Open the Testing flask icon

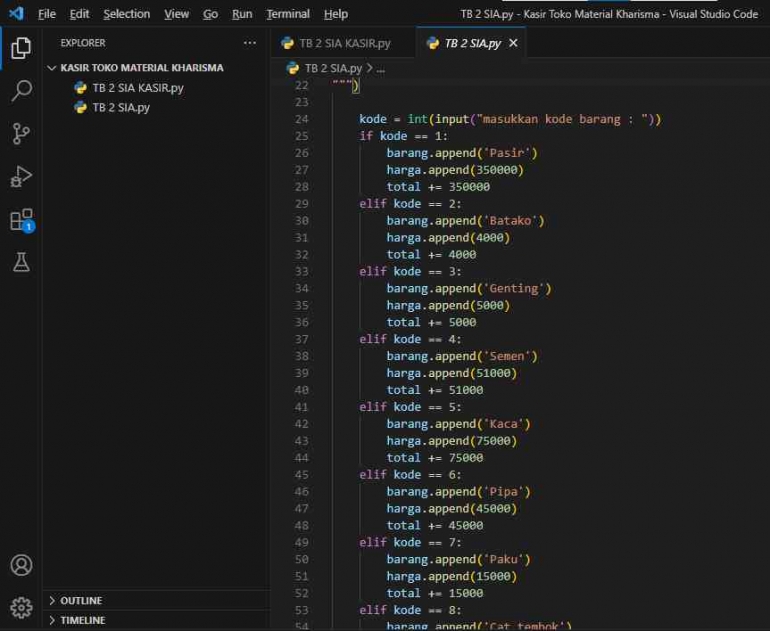21,262
